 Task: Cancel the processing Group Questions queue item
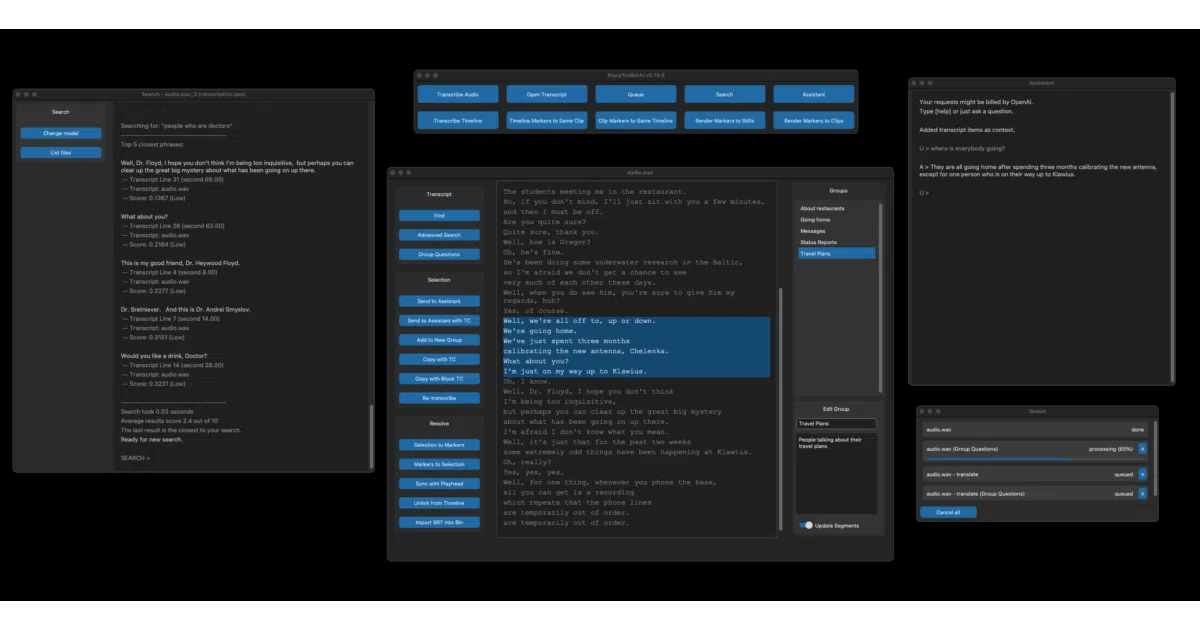point(1143,449)
